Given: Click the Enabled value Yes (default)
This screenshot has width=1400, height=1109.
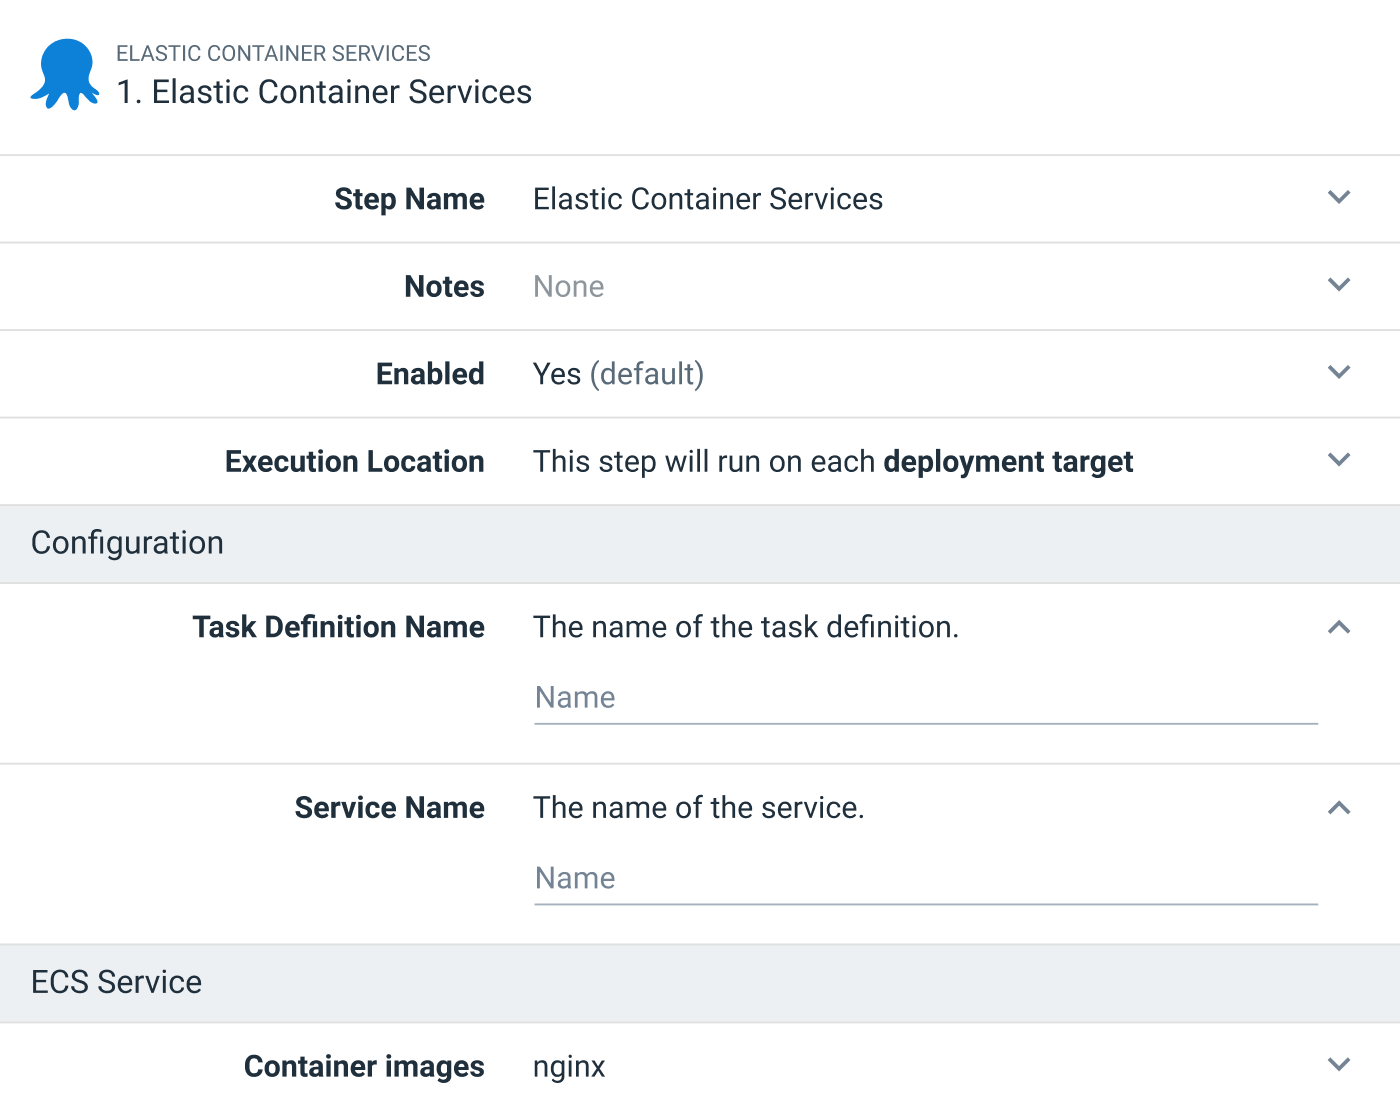Looking at the screenshot, I should (618, 374).
